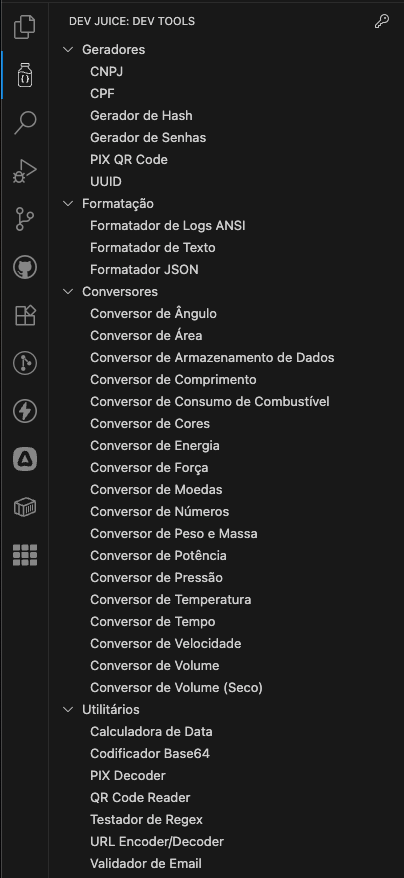Click the grid of squares icon

coord(25,555)
